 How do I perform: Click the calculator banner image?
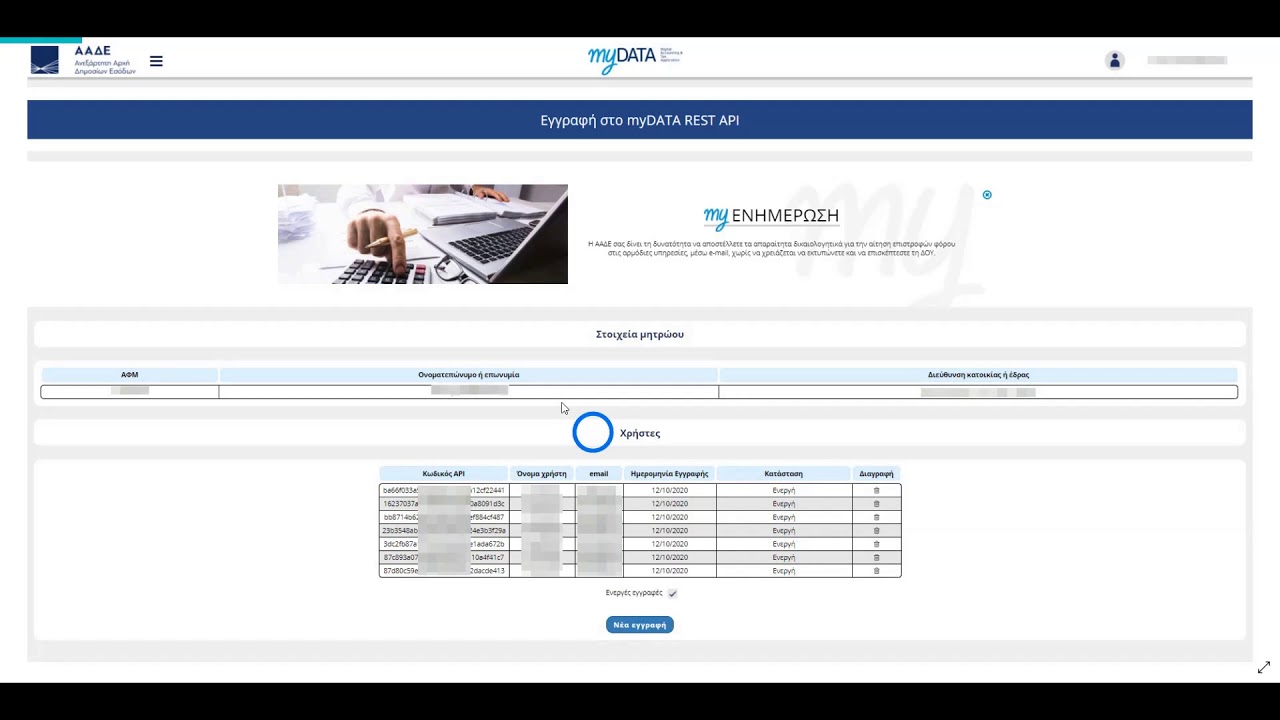(x=422, y=234)
